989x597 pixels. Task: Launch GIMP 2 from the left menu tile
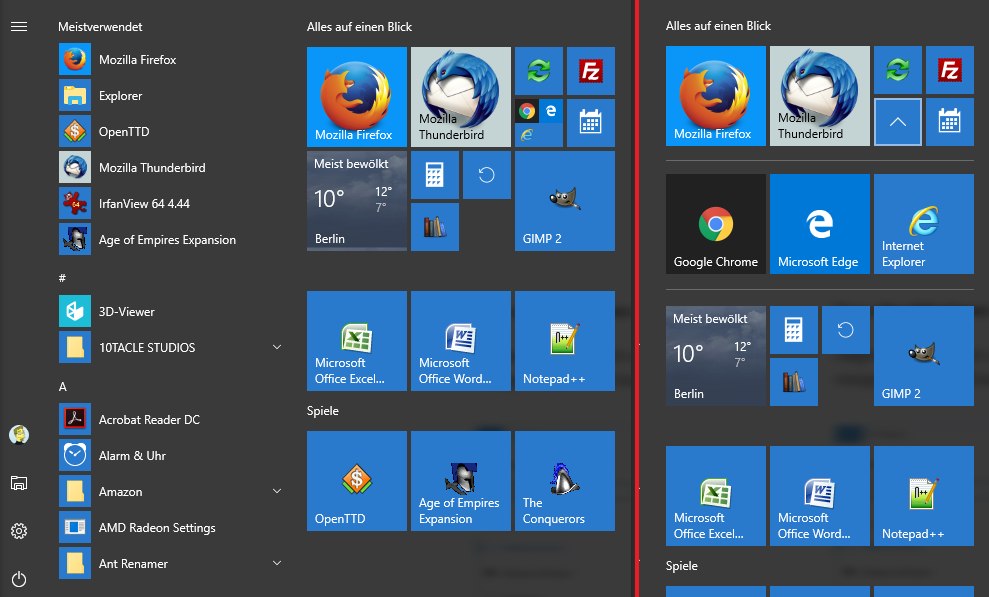click(565, 201)
